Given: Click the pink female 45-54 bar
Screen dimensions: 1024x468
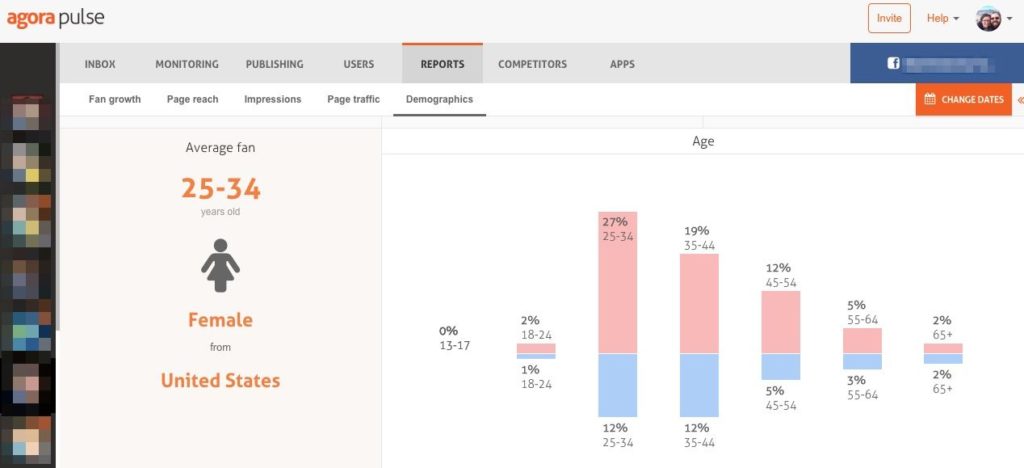Looking at the screenshot, I should [780, 322].
